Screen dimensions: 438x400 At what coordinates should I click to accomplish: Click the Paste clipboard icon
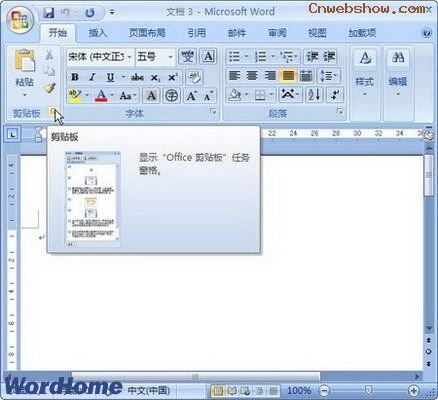click(24, 60)
